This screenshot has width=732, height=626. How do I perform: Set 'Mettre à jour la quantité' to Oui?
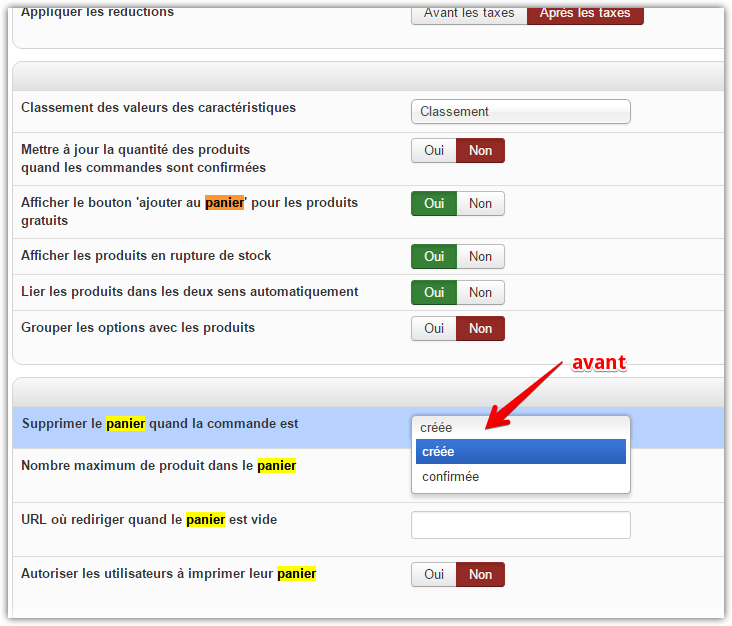[434, 151]
